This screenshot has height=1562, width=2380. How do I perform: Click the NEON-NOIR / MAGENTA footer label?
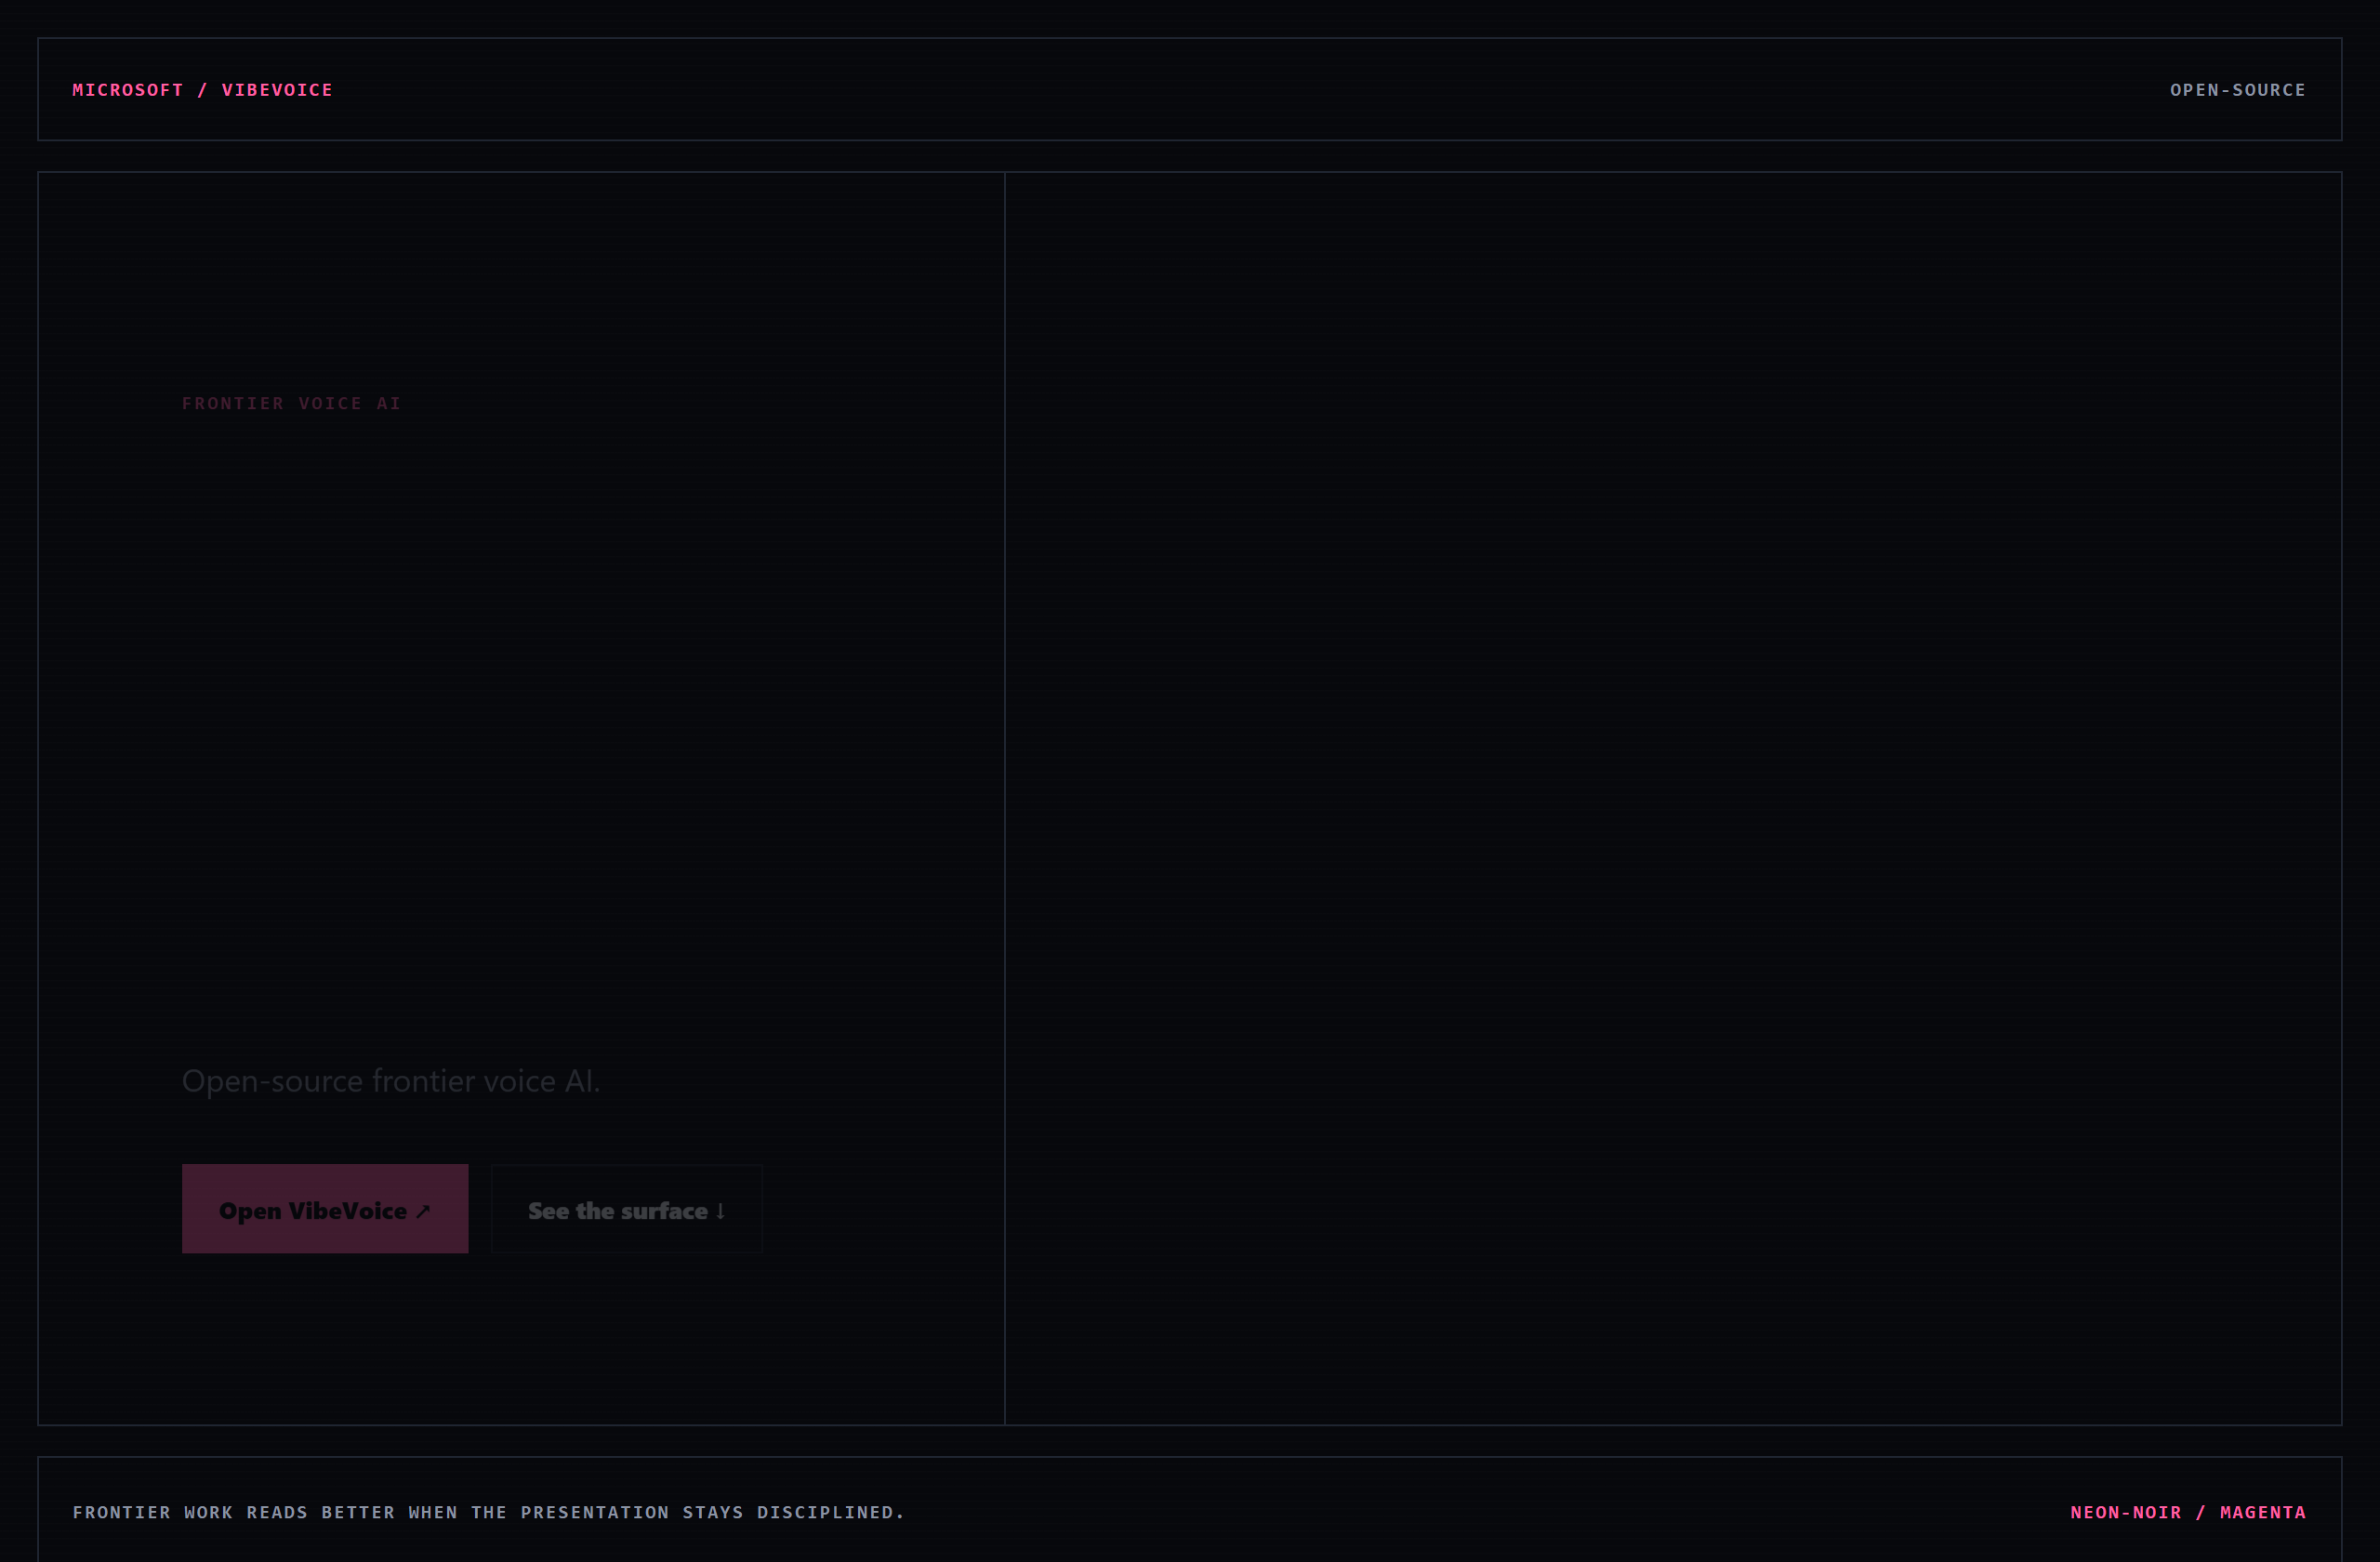2188,1512
